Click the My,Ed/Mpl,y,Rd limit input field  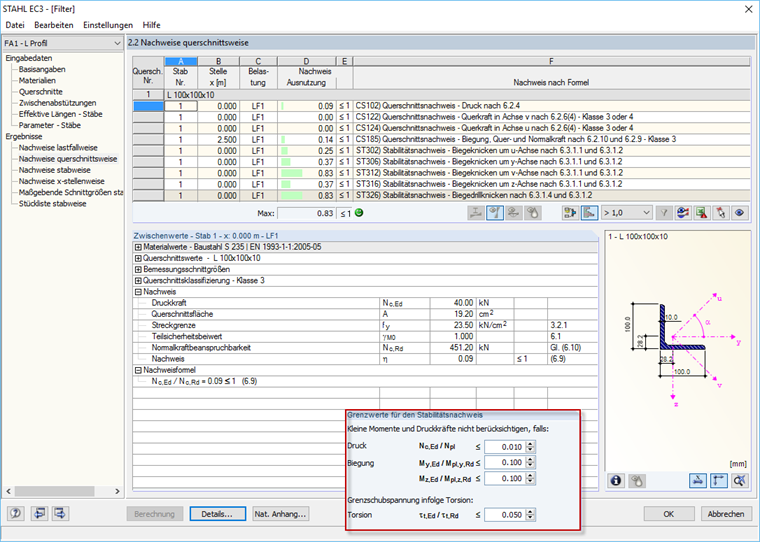505,462
